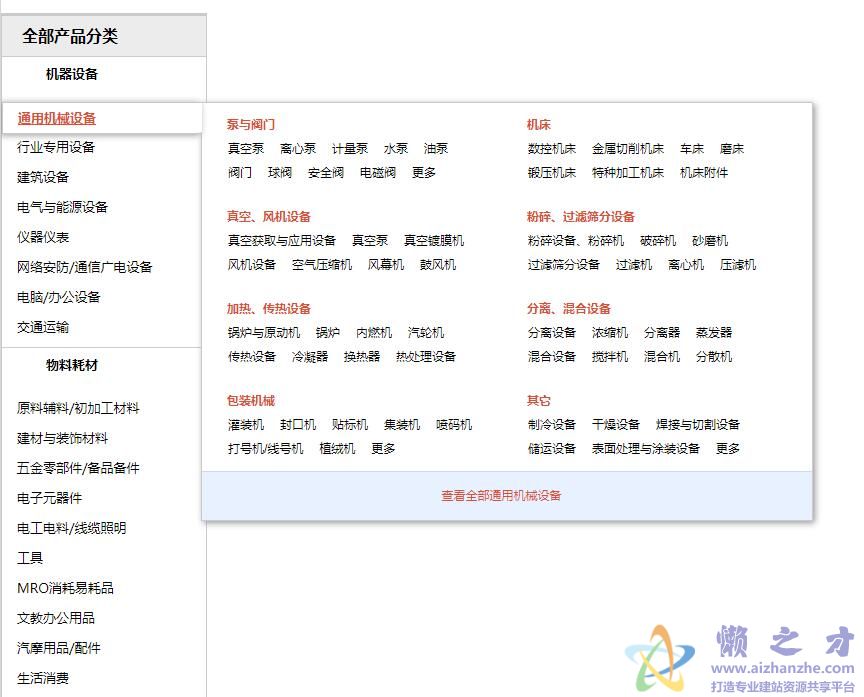Open 粉碎、过滤筛分设备 heading link
864x697 pixels.
[x=580, y=217]
